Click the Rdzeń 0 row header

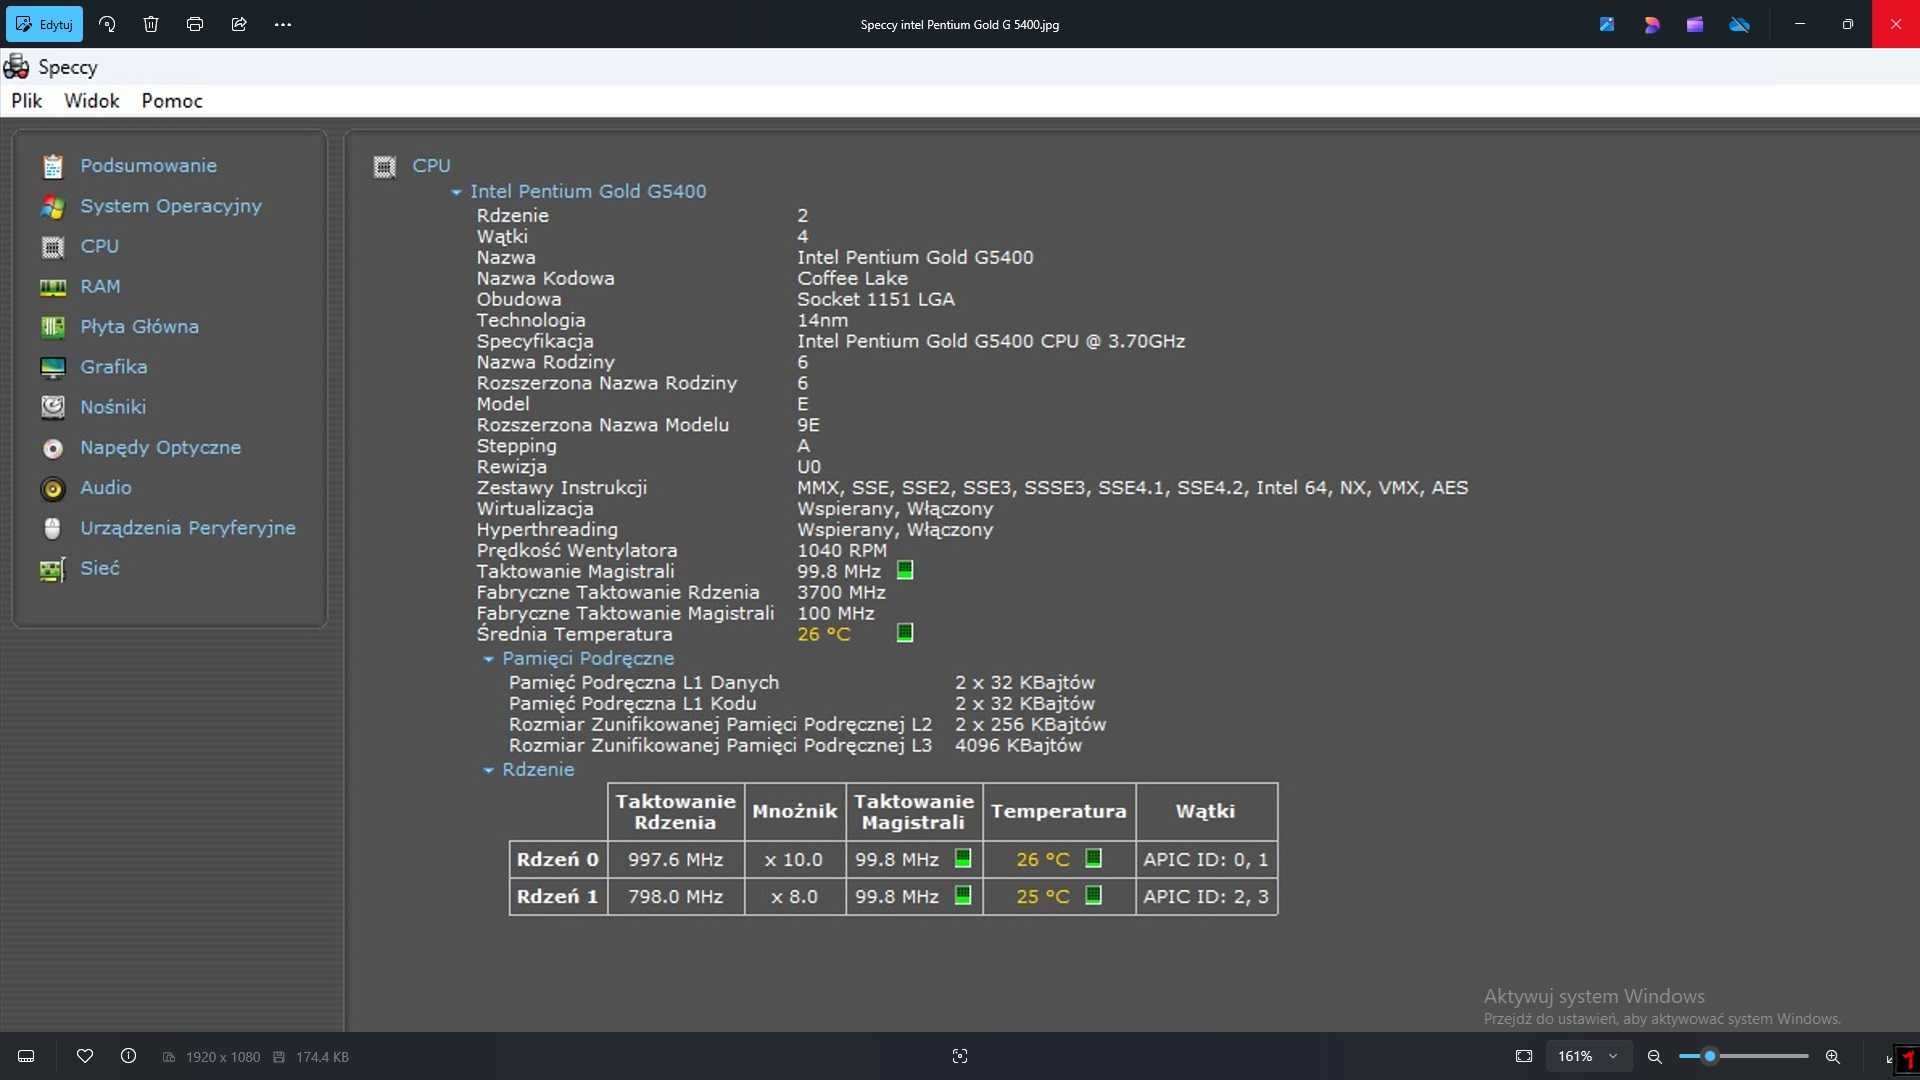[558, 860]
